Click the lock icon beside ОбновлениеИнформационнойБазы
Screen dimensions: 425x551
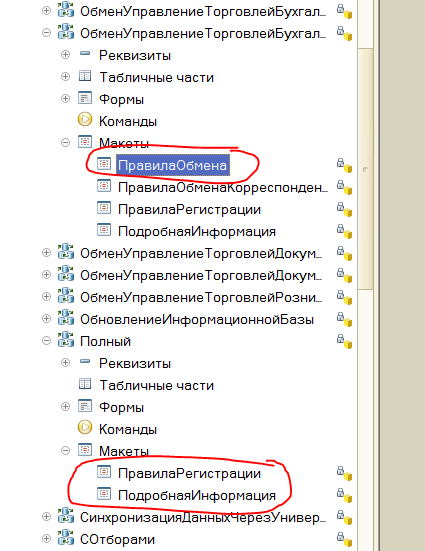coord(344,319)
